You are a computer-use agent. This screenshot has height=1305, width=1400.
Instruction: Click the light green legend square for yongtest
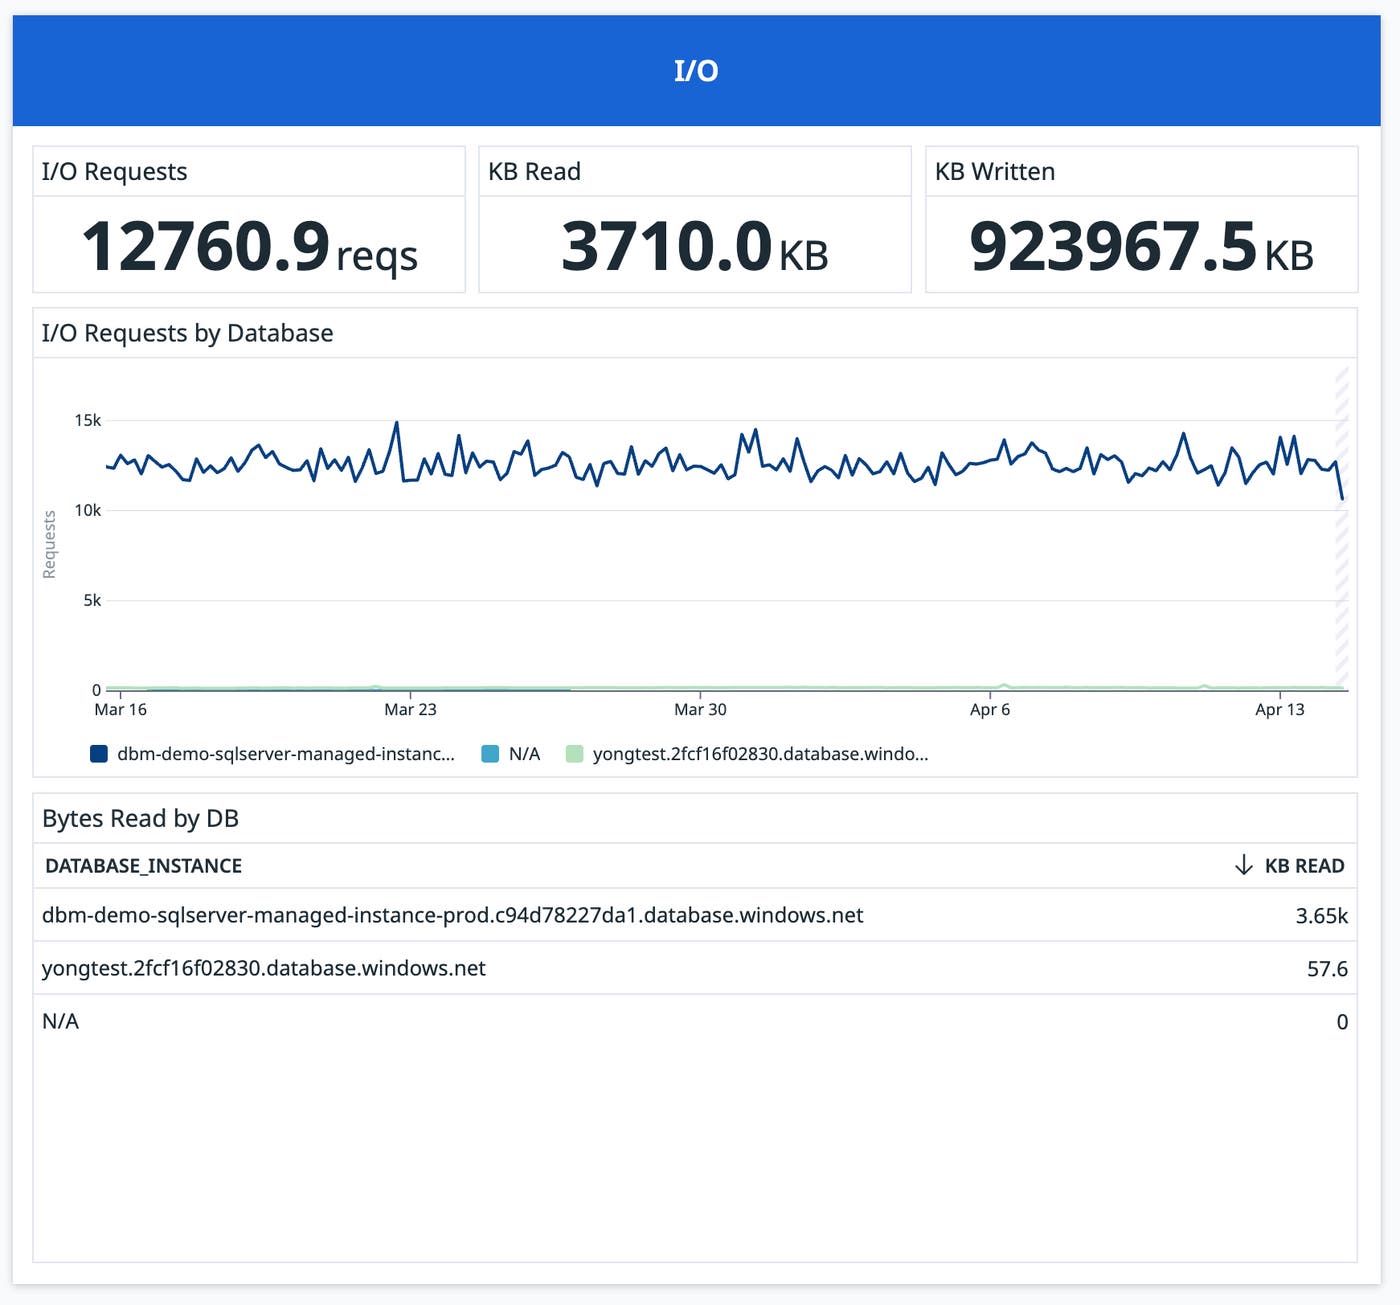[574, 754]
